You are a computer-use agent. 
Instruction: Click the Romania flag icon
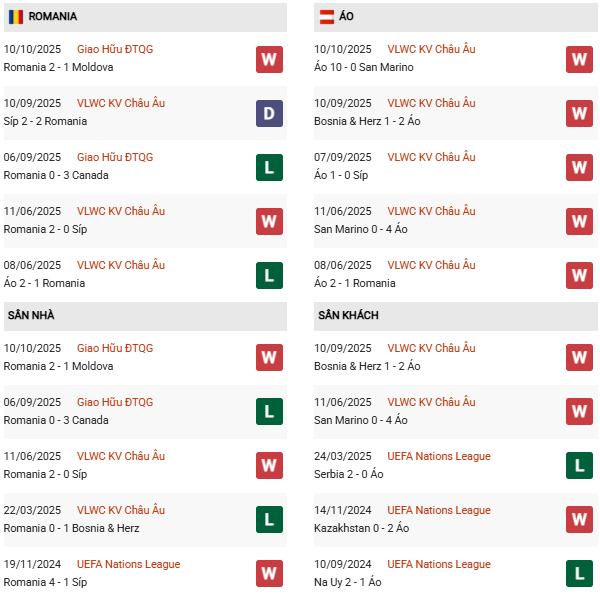coord(15,17)
